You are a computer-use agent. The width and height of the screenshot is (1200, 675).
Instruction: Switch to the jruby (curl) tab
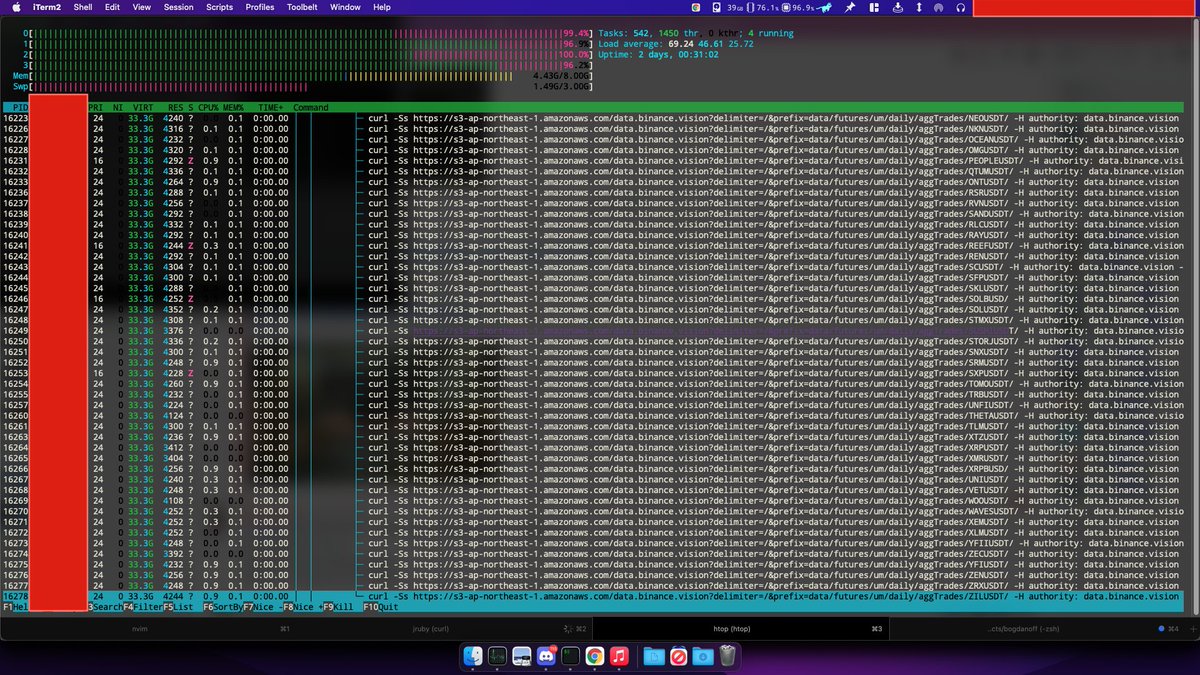[x=446, y=628]
